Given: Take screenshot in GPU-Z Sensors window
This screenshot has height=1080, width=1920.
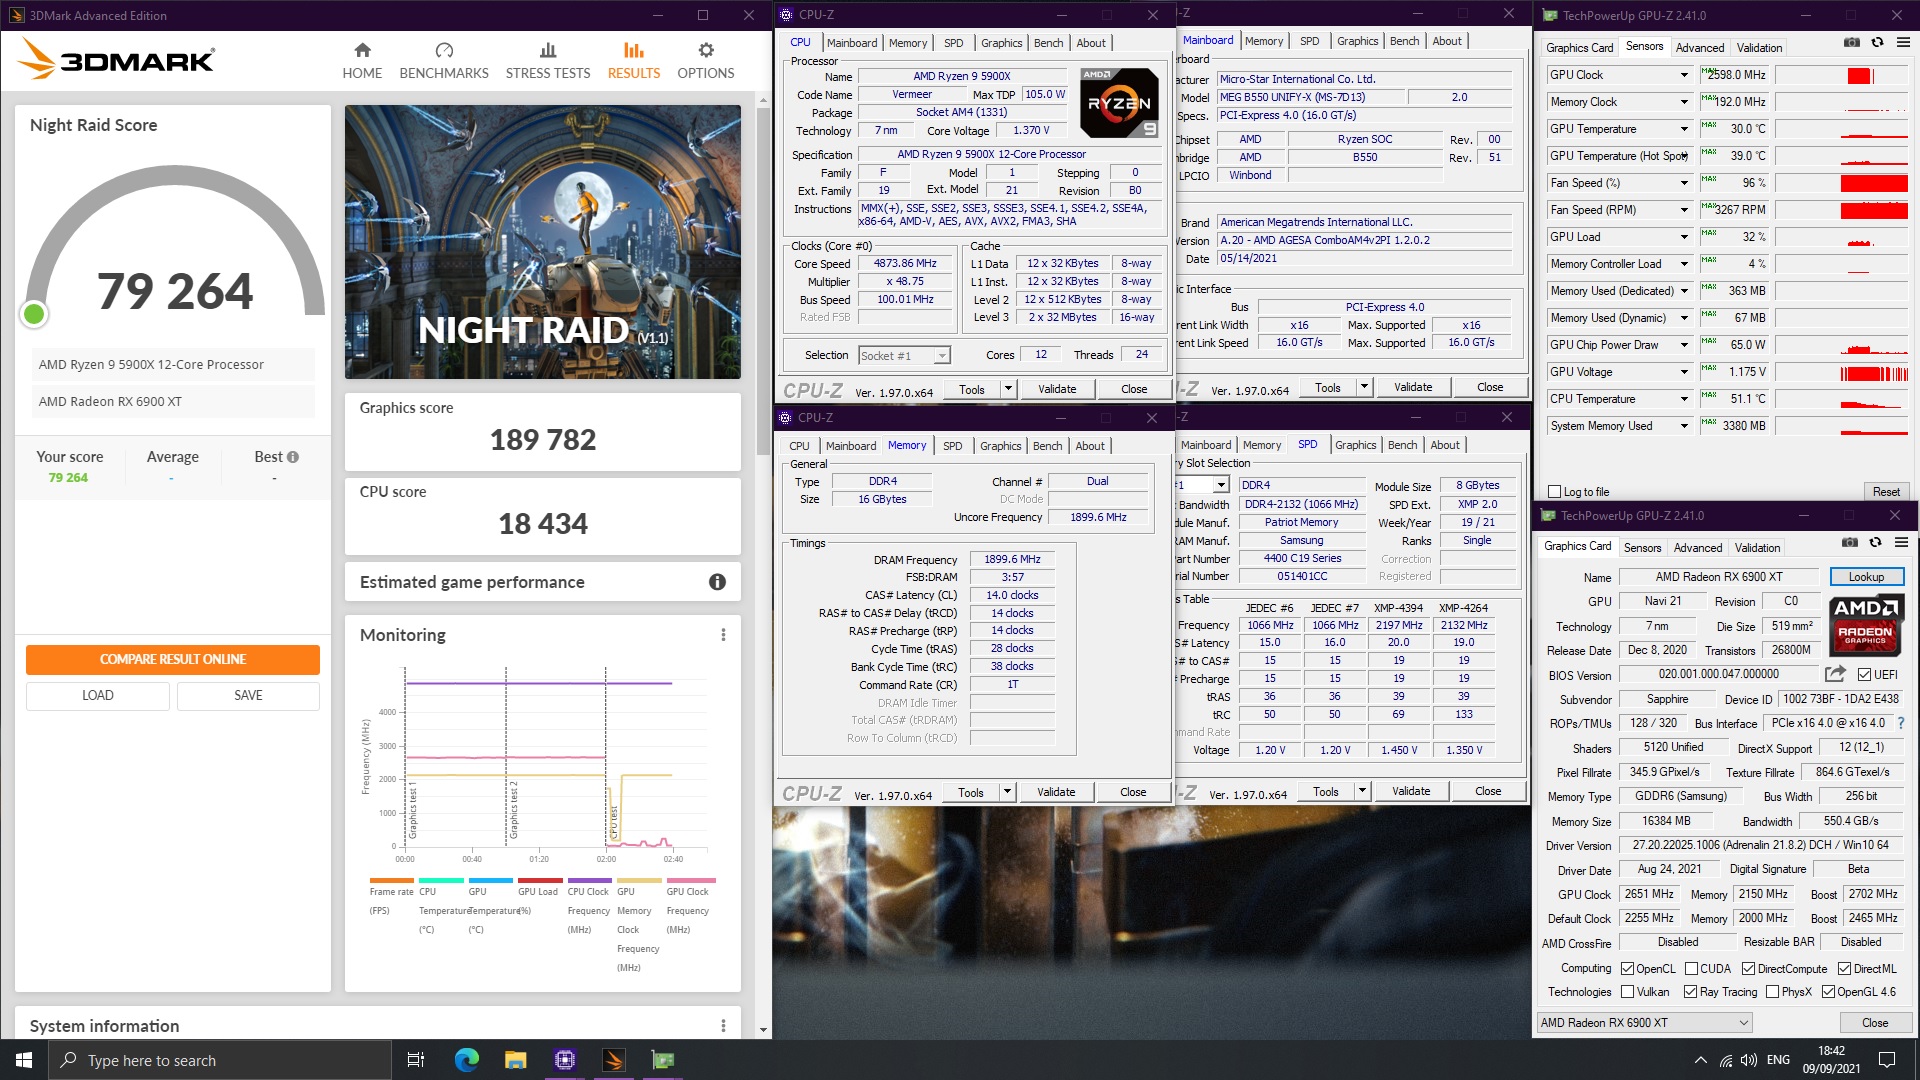Looking at the screenshot, I should coord(1852,42).
